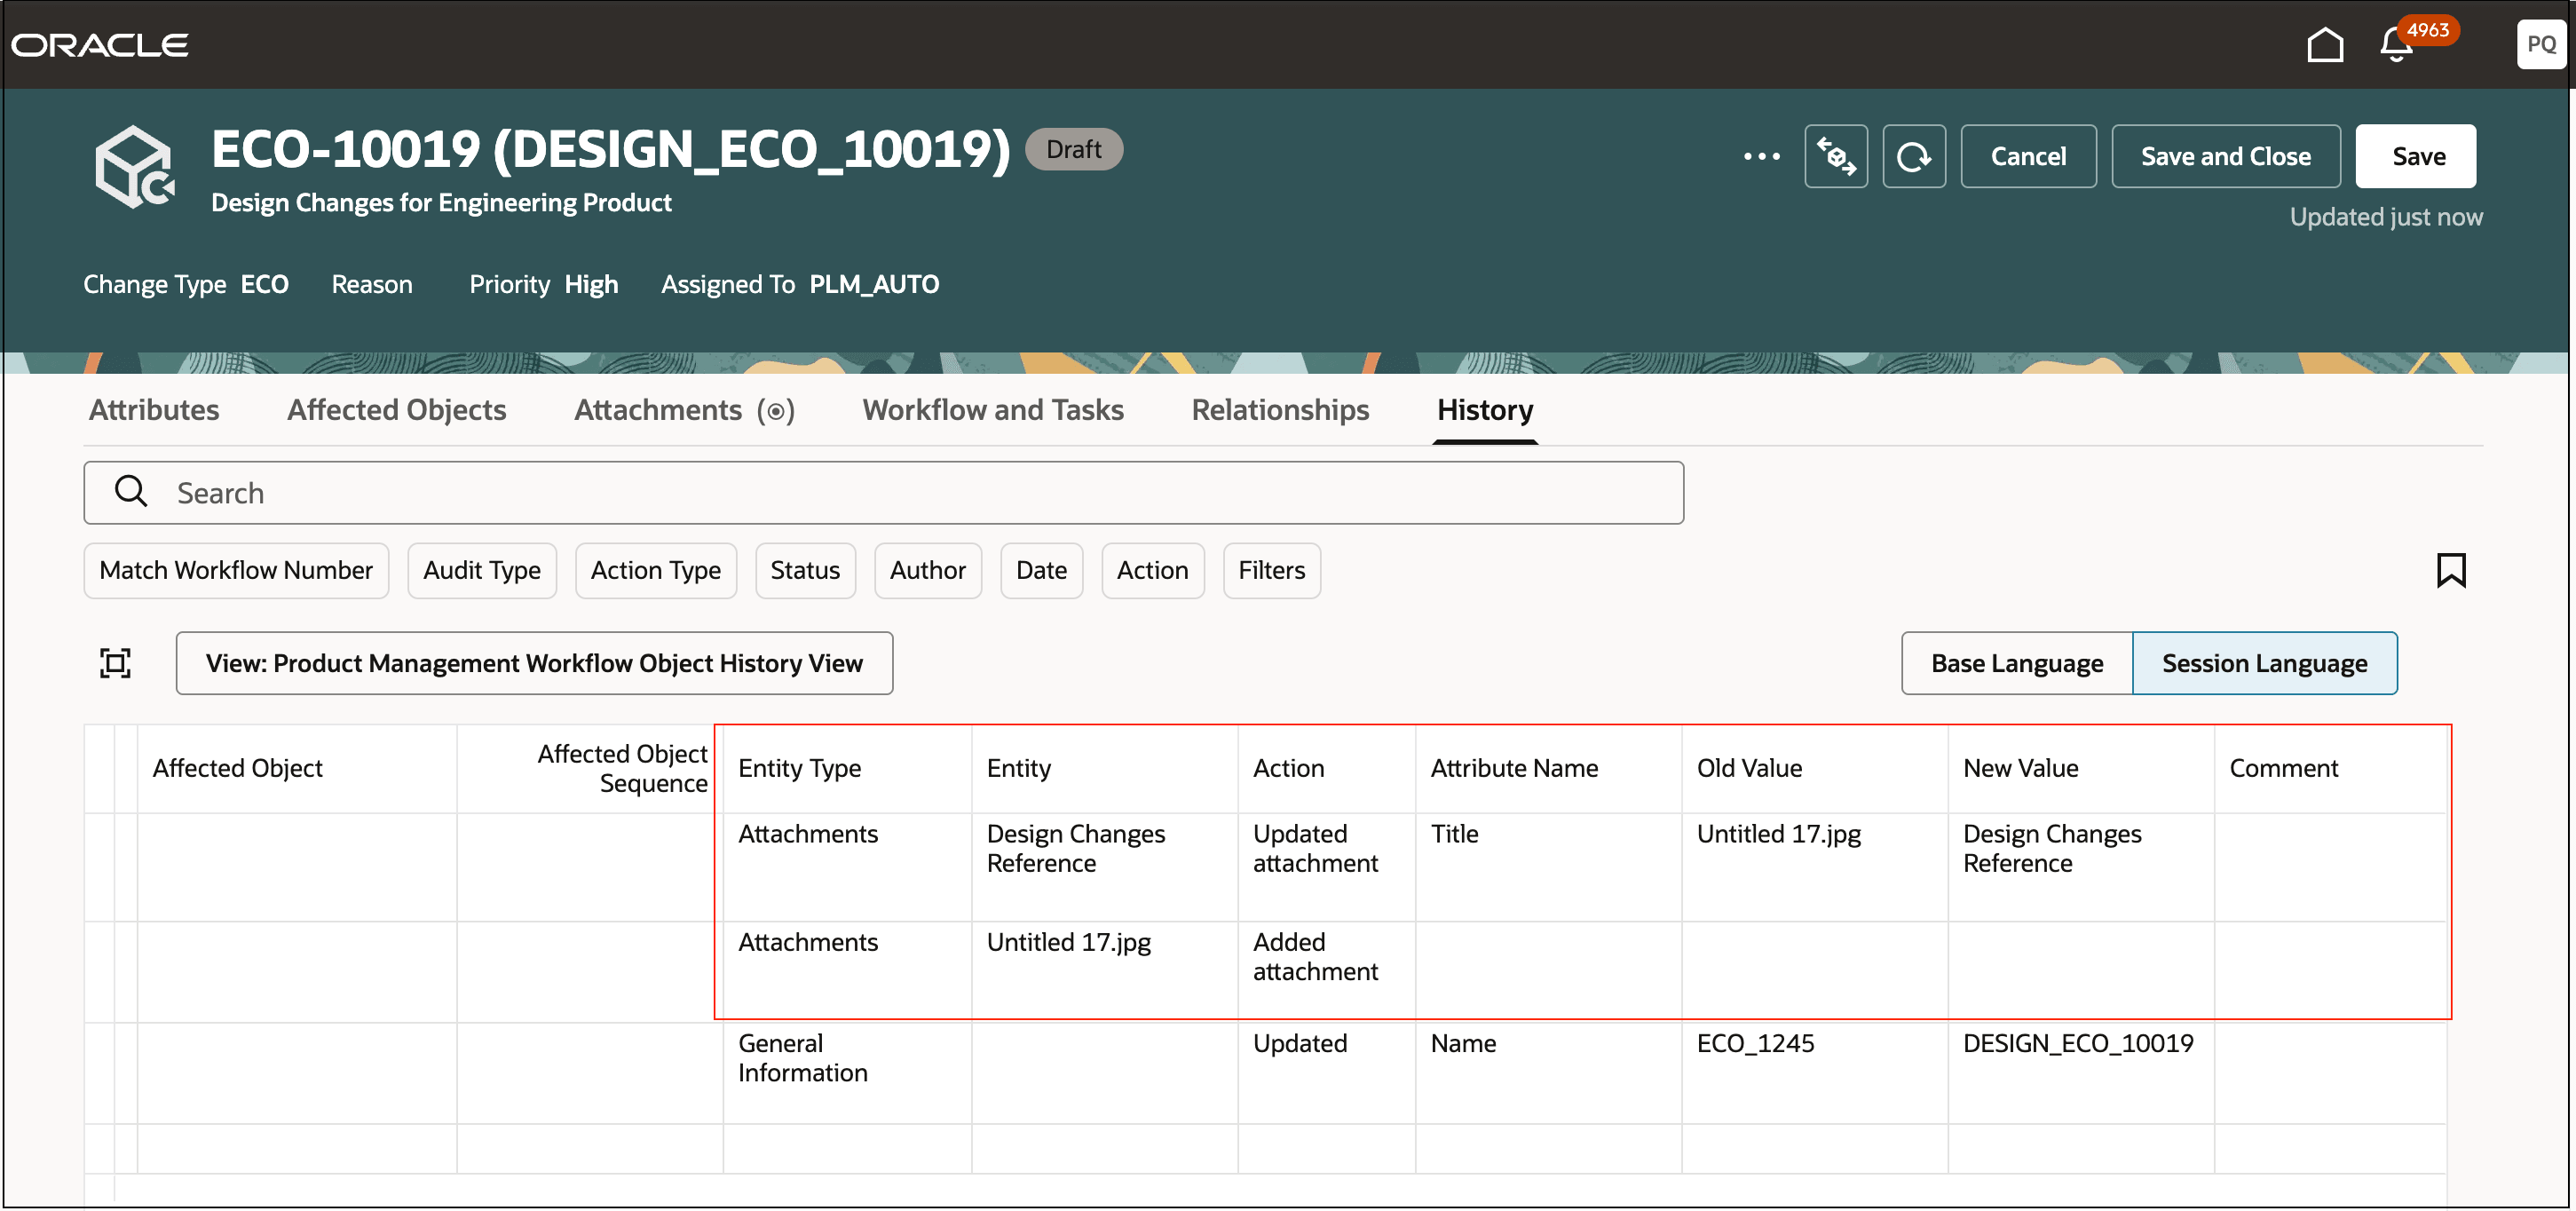Open the Status filter chip

pos(805,570)
